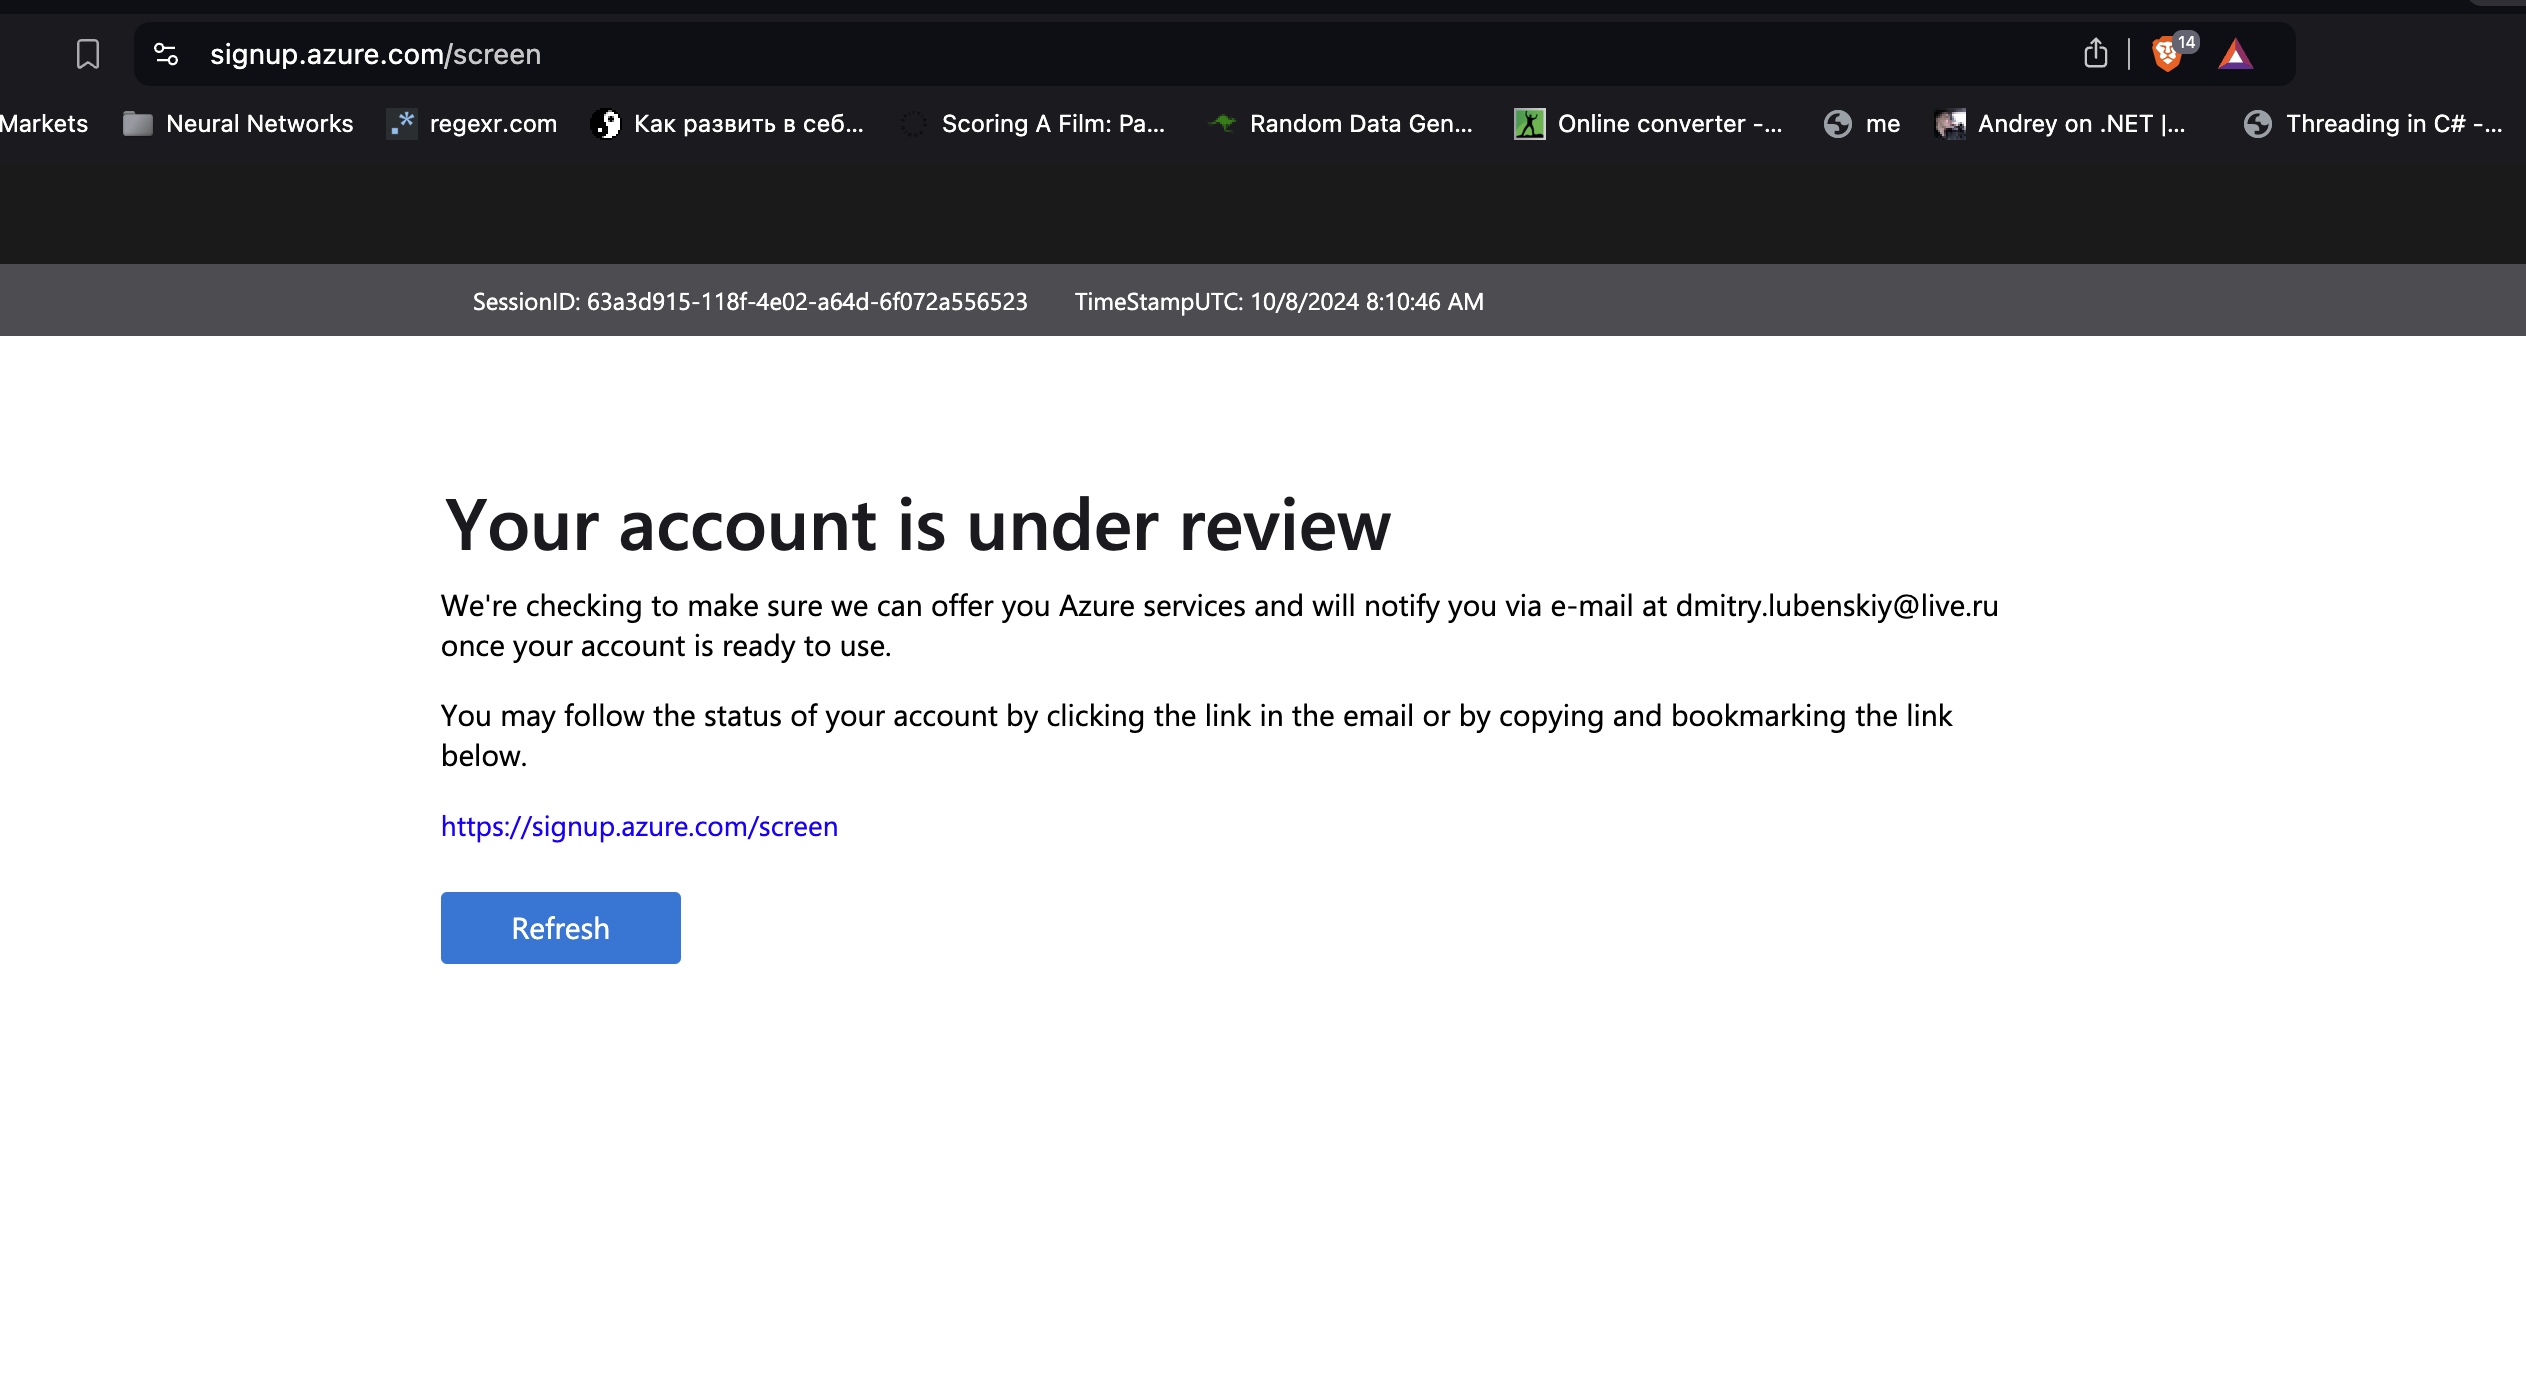Image resolution: width=2526 pixels, height=1388 pixels.
Task: Click the share icon in the address bar
Action: pos(2096,53)
